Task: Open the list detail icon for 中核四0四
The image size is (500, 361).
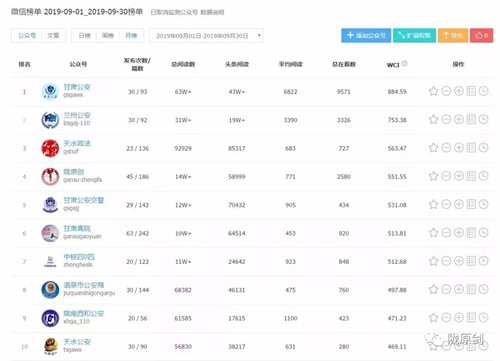Action: 471,261
